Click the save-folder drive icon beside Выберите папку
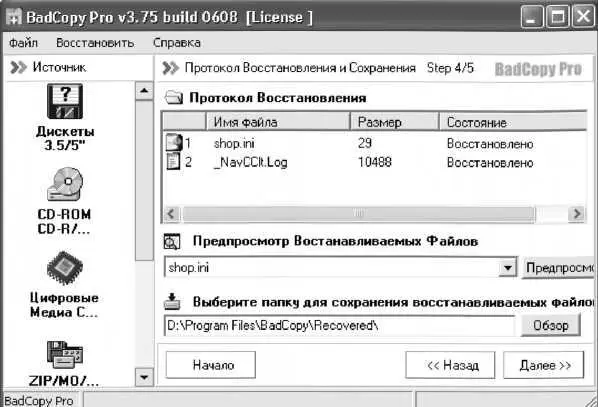 click(172, 301)
